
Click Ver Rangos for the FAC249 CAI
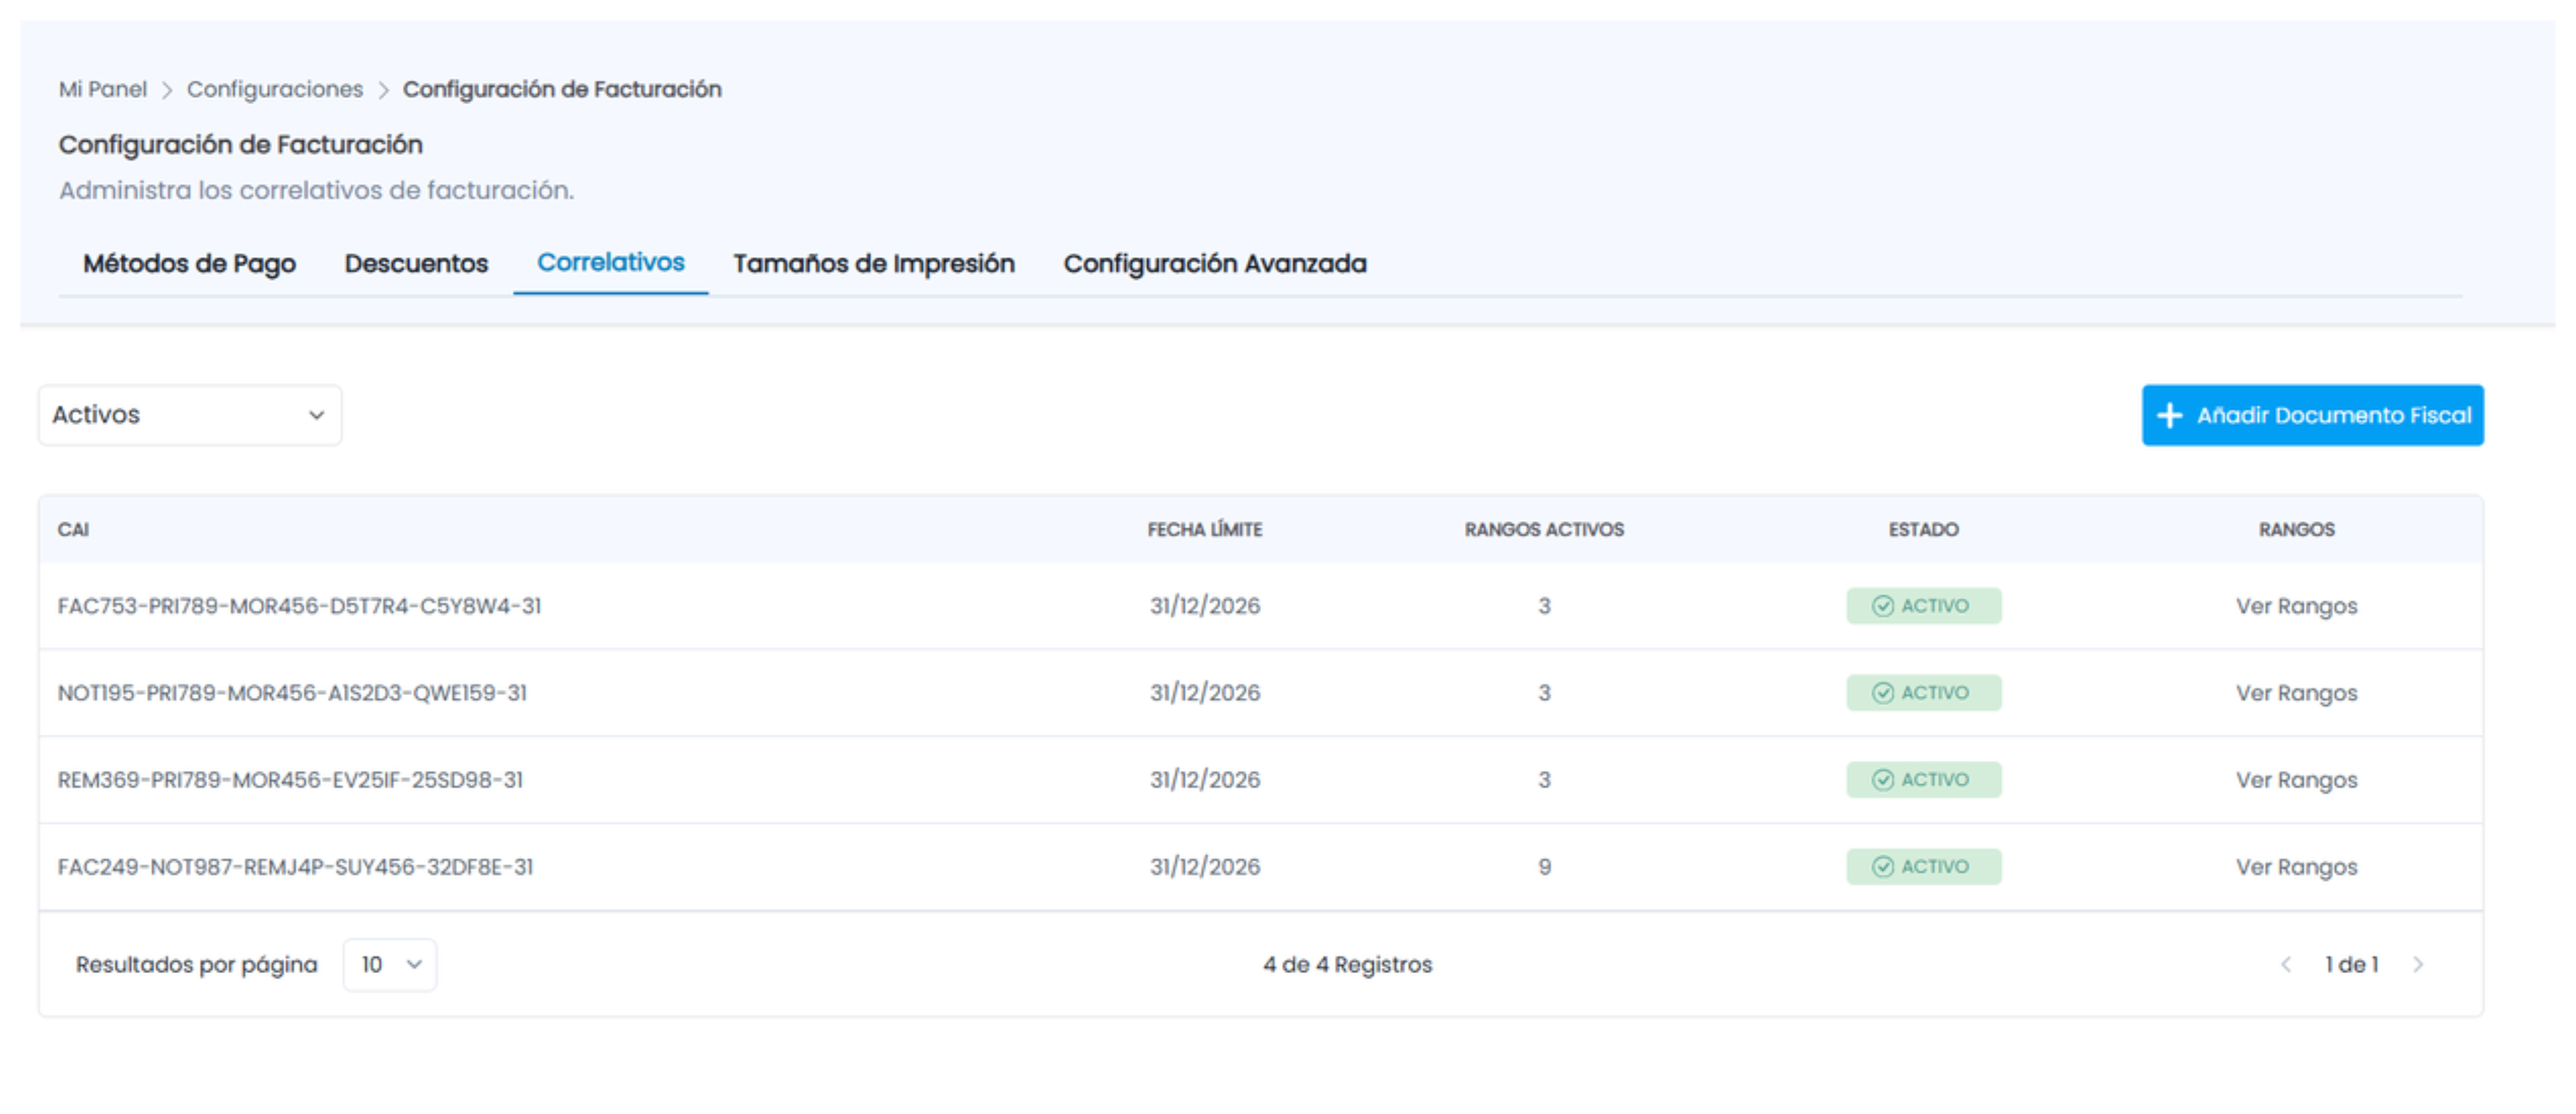2296,868
